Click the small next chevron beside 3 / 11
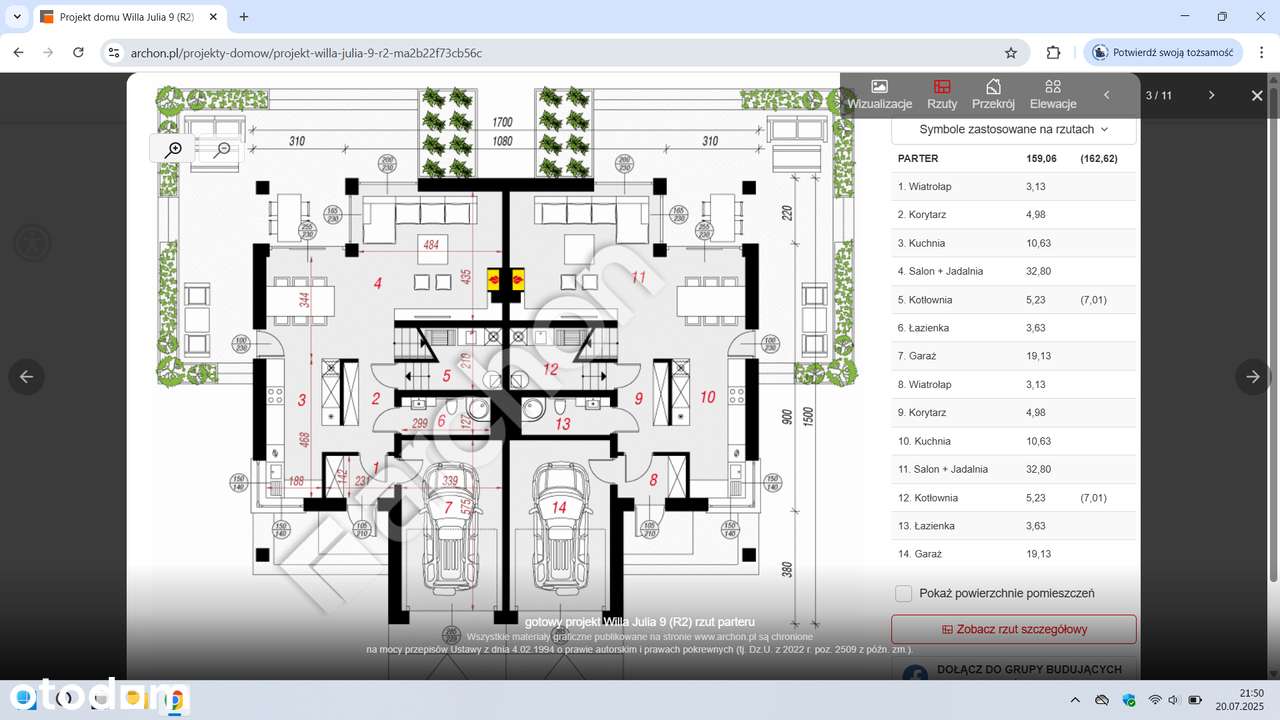The width and height of the screenshot is (1280, 720). point(1211,95)
